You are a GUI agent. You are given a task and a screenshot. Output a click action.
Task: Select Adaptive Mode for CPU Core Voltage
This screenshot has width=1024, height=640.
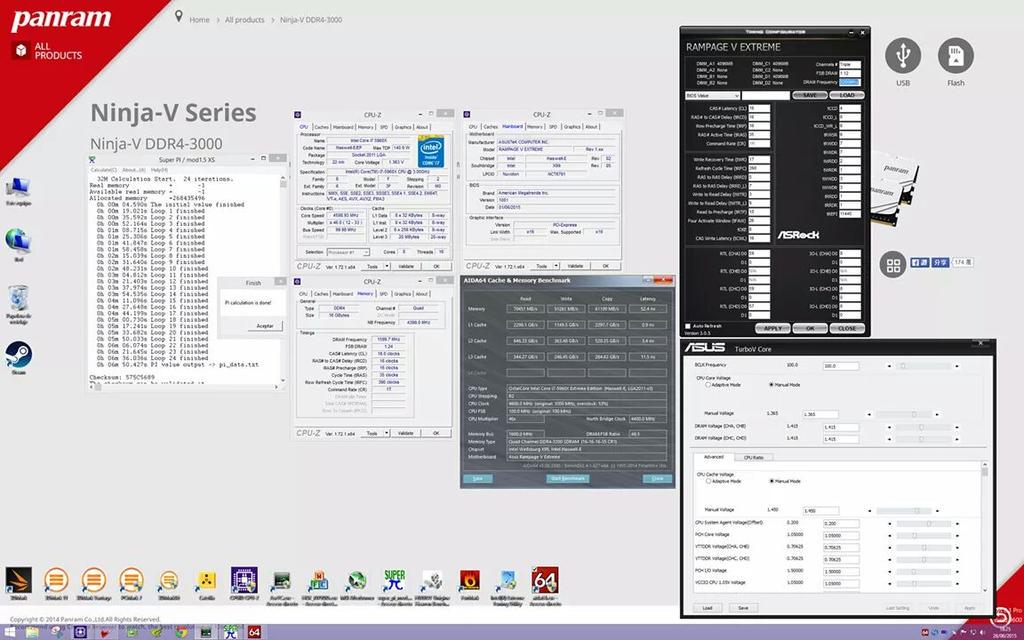click(x=708, y=385)
